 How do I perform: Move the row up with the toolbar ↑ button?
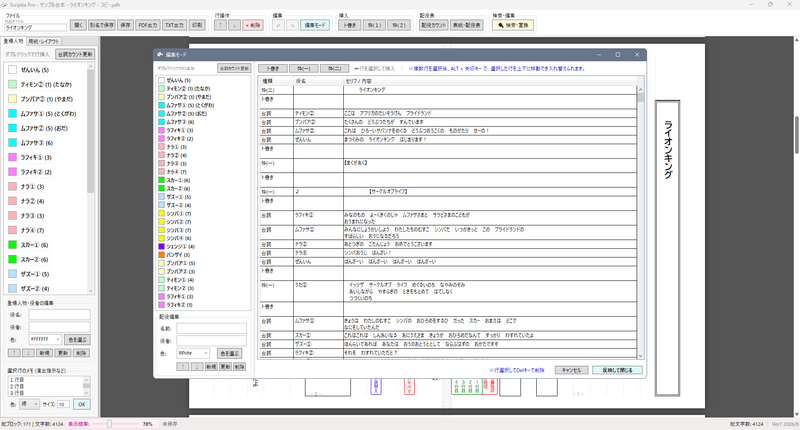pos(220,25)
